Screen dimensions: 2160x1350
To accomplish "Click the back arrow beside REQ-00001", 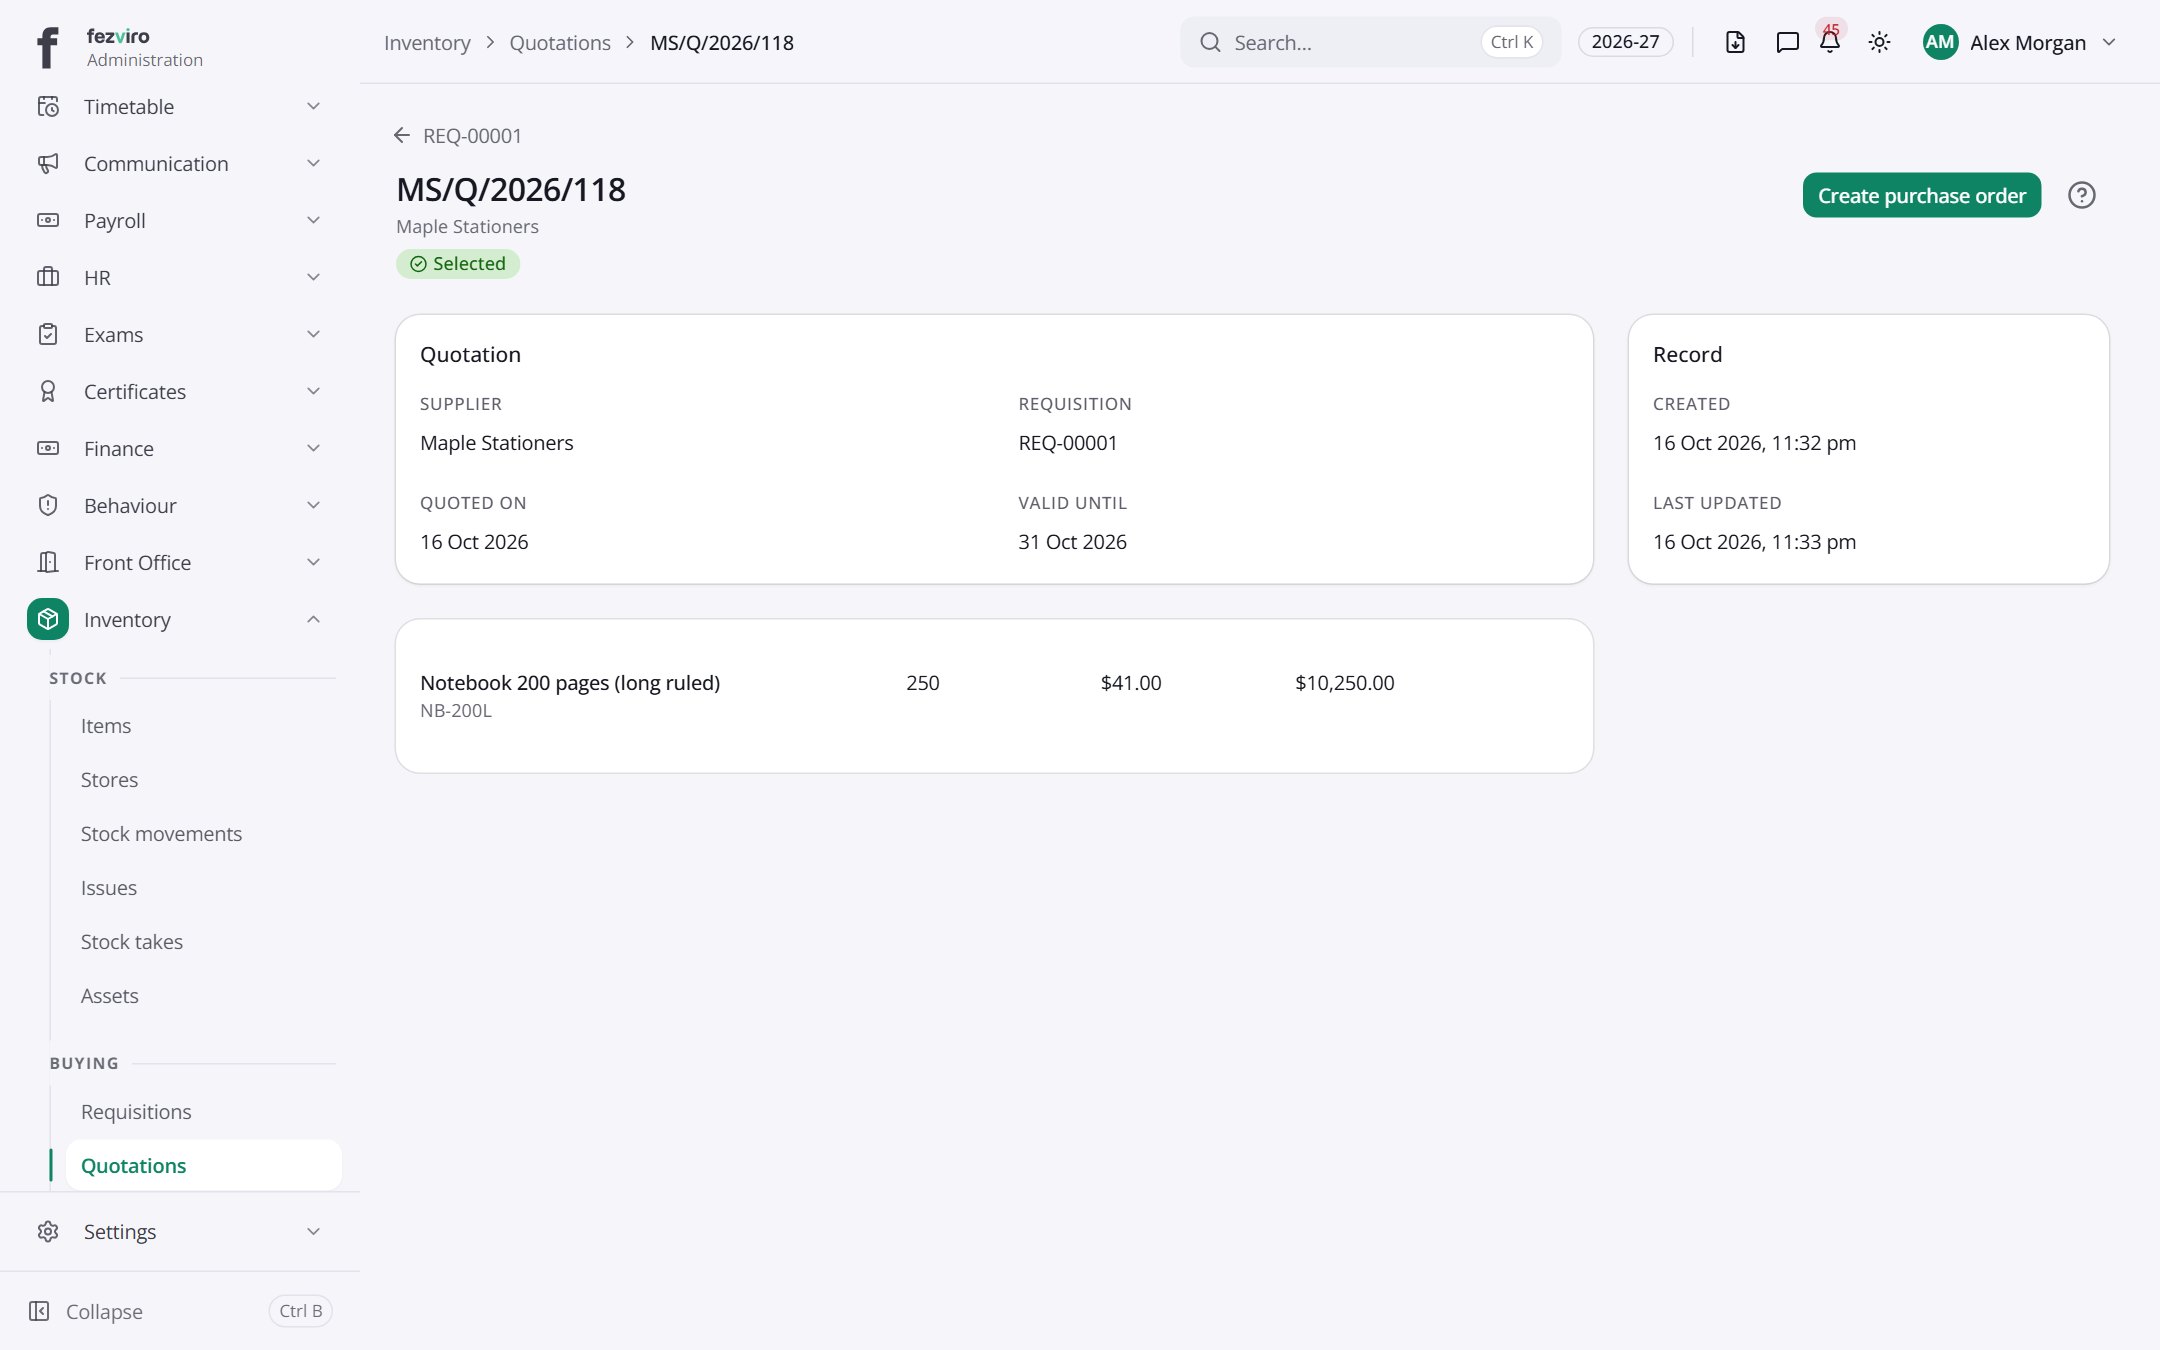I will [402, 135].
